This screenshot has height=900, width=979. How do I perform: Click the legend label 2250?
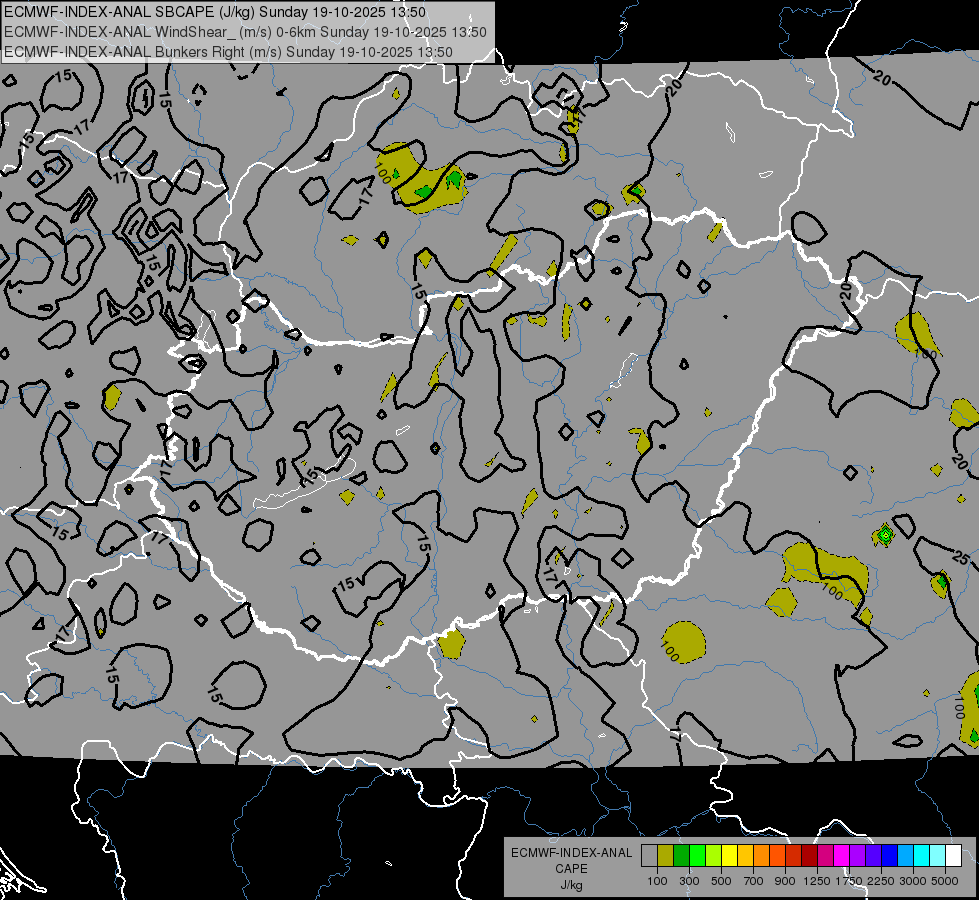[x=881, y=881]
